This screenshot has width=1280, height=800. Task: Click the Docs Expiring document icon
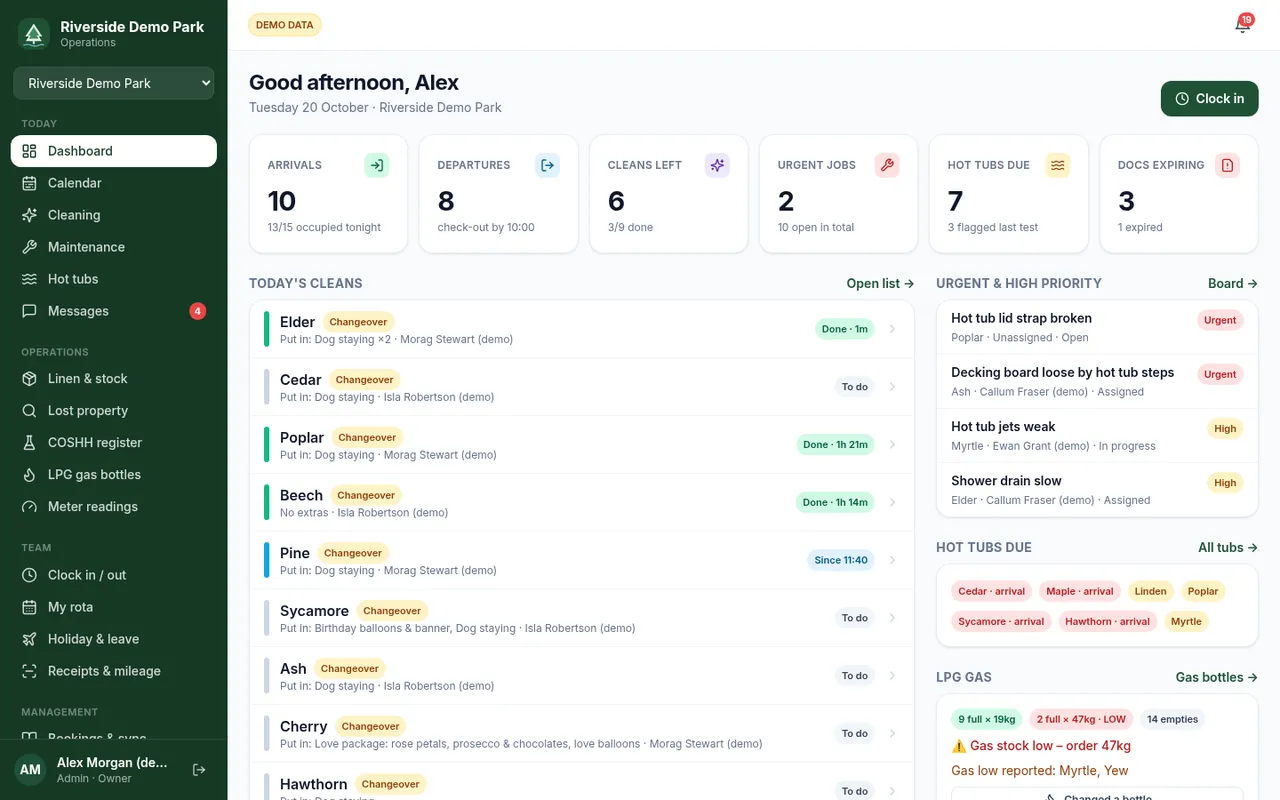click(1227, 165)
